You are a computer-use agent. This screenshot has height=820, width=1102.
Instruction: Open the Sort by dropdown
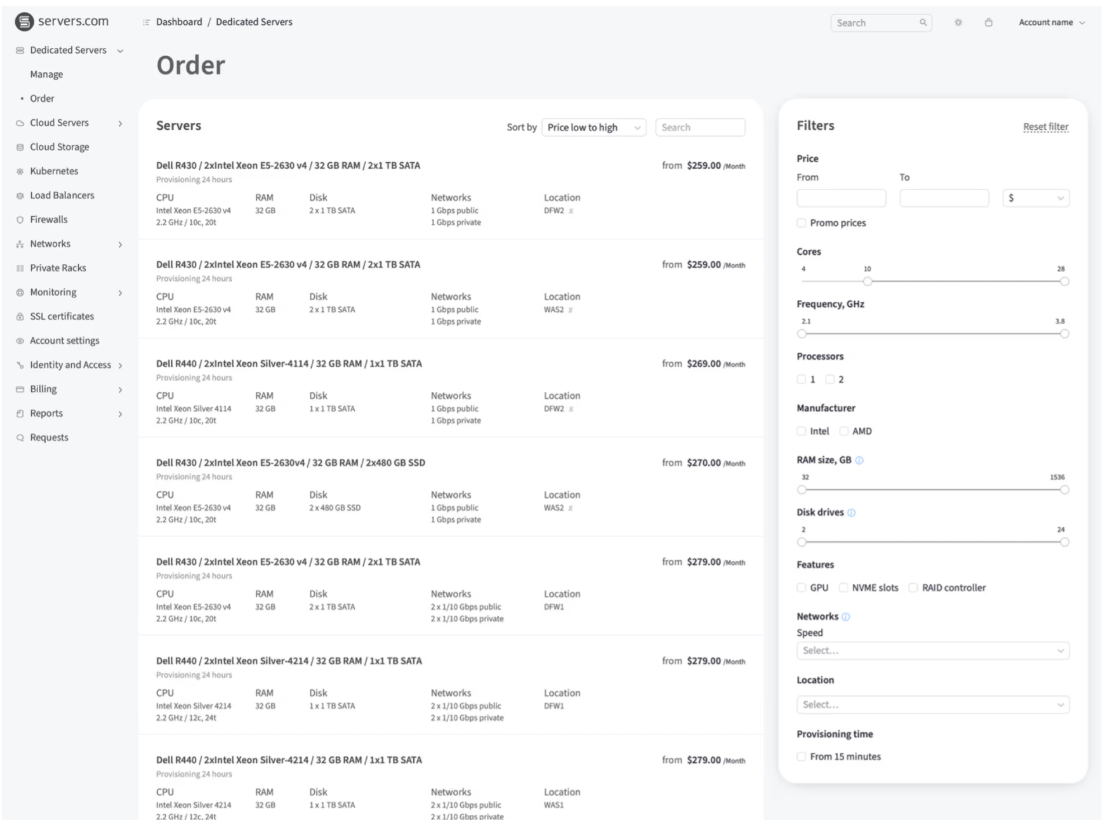pos(593,127)
